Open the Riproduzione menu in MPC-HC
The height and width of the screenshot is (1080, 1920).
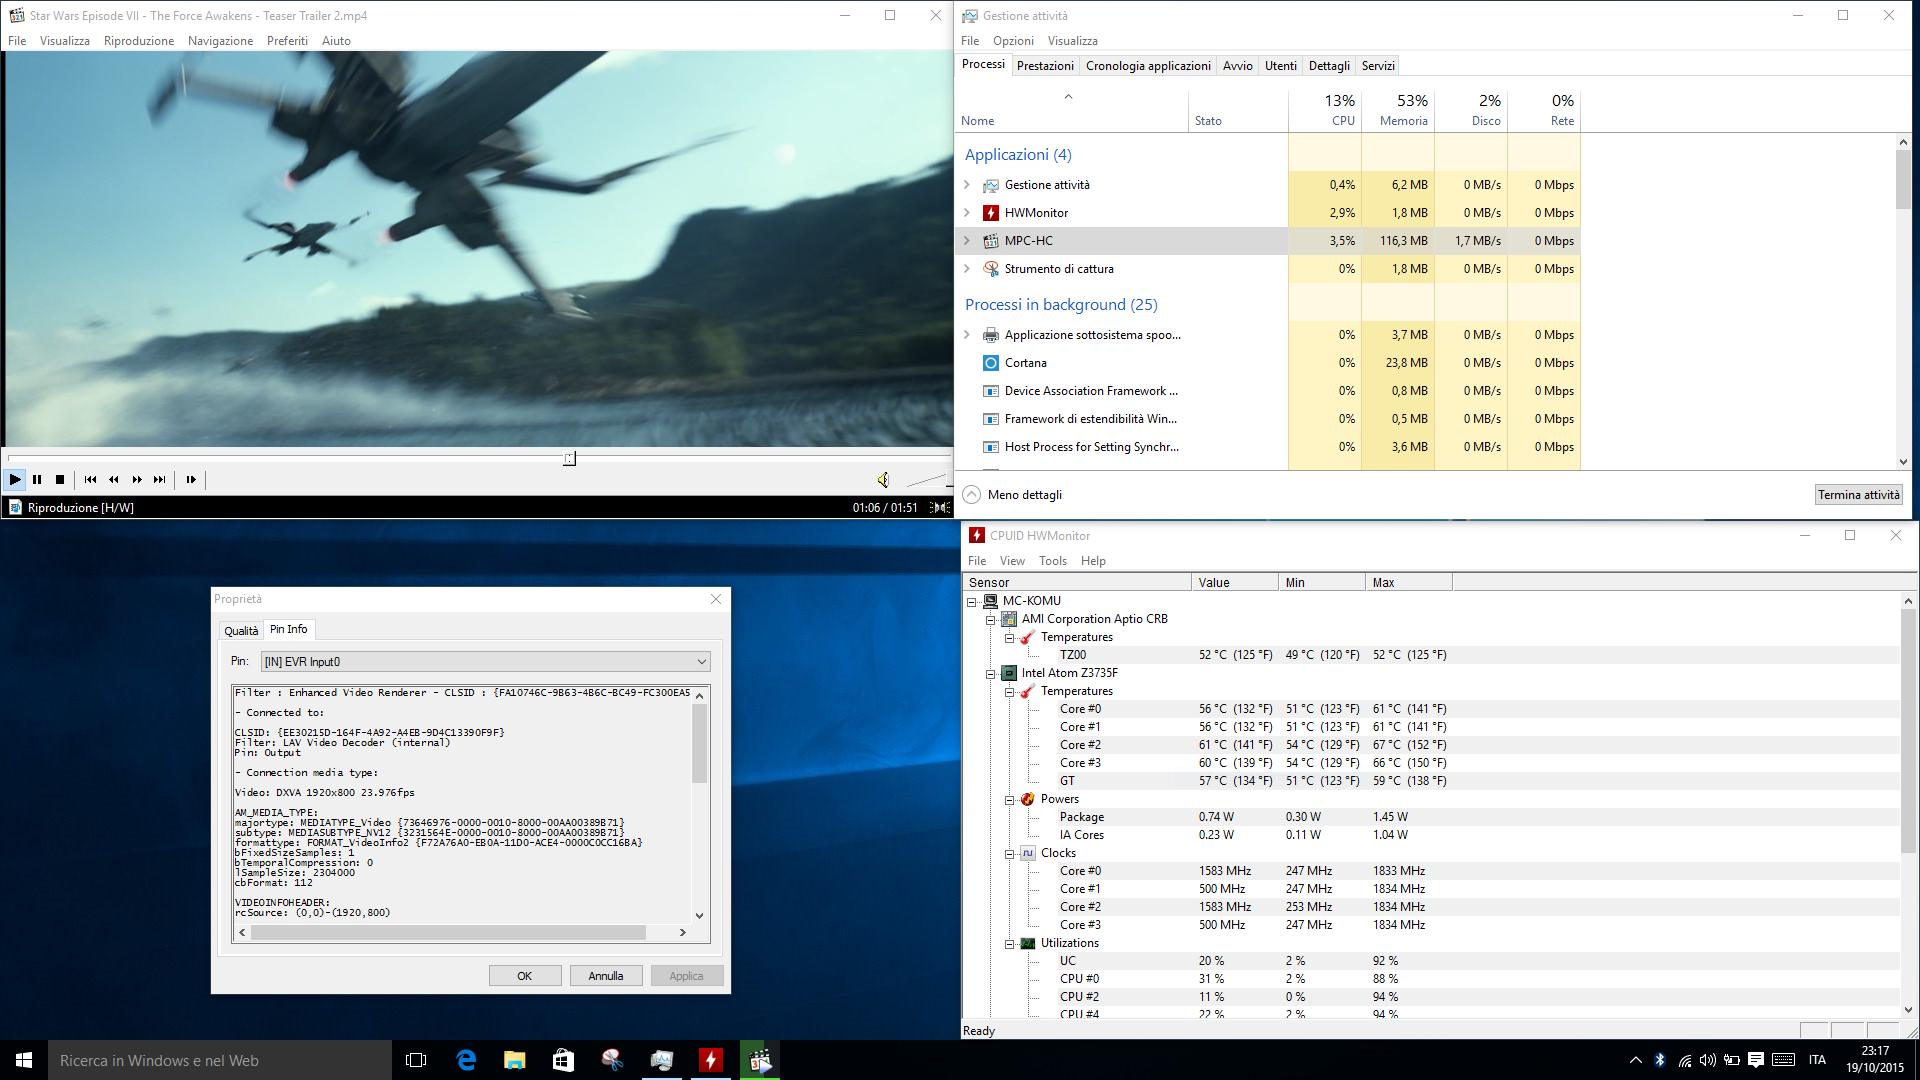click(139, 41)
